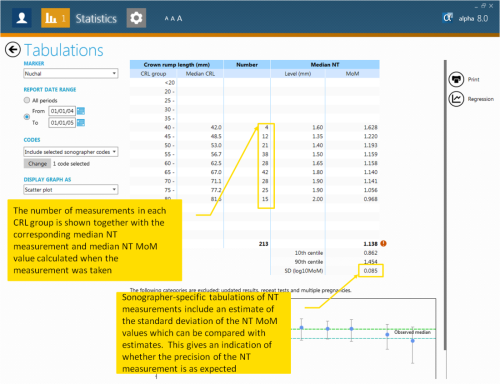Open the Marker dropdown showing Nuchal
This screenshot has width=500, height=384.
pos(71,73)
